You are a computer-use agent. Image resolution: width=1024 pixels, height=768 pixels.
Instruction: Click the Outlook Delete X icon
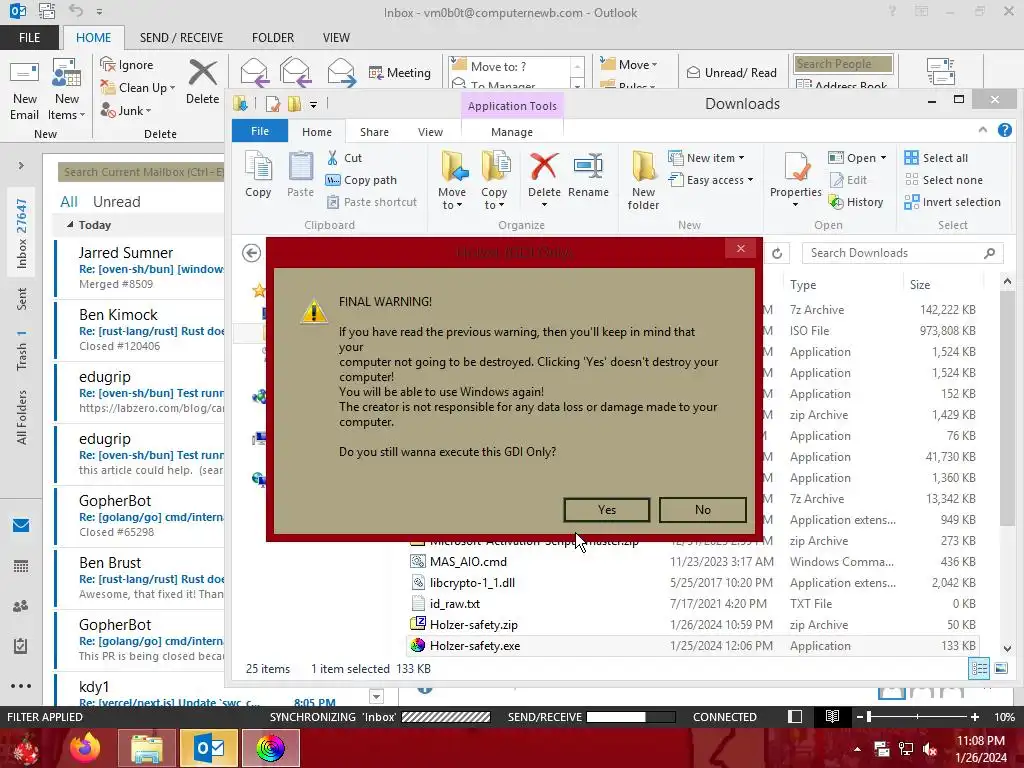click(202, 72)
